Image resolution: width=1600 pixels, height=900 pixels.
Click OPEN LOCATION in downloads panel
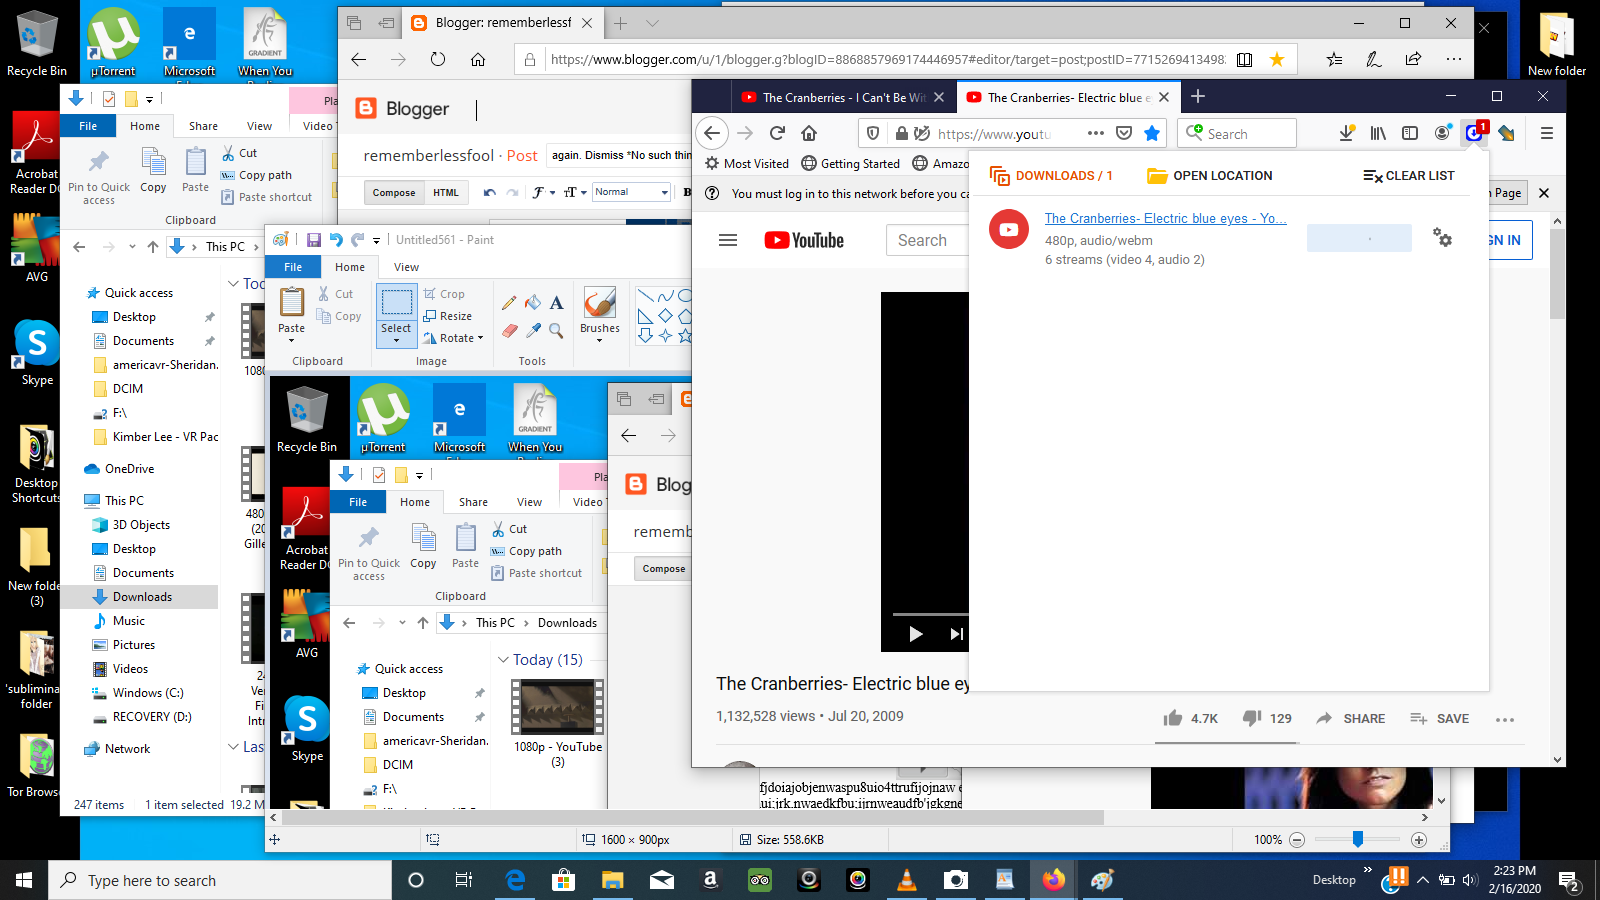coord(1210,175)
